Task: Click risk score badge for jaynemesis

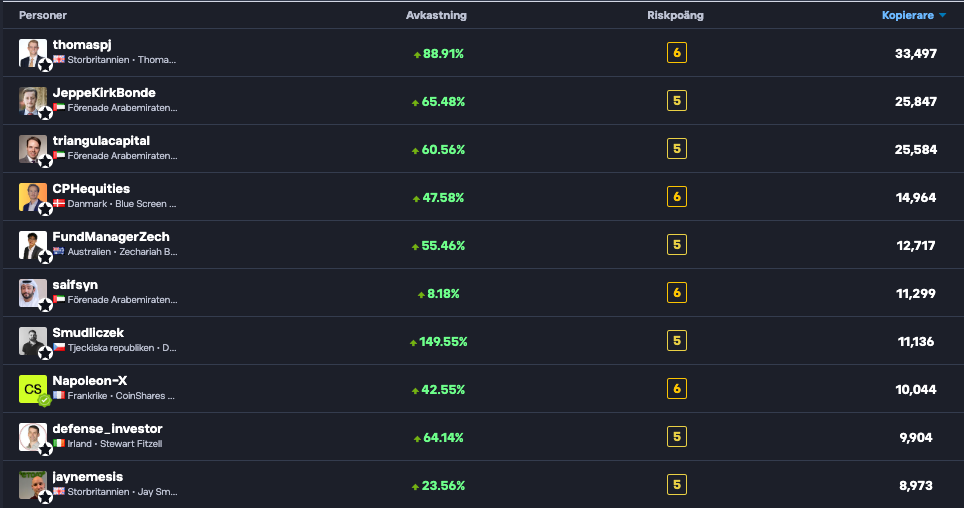Action: pyautogui.click(x=677, y=485)
